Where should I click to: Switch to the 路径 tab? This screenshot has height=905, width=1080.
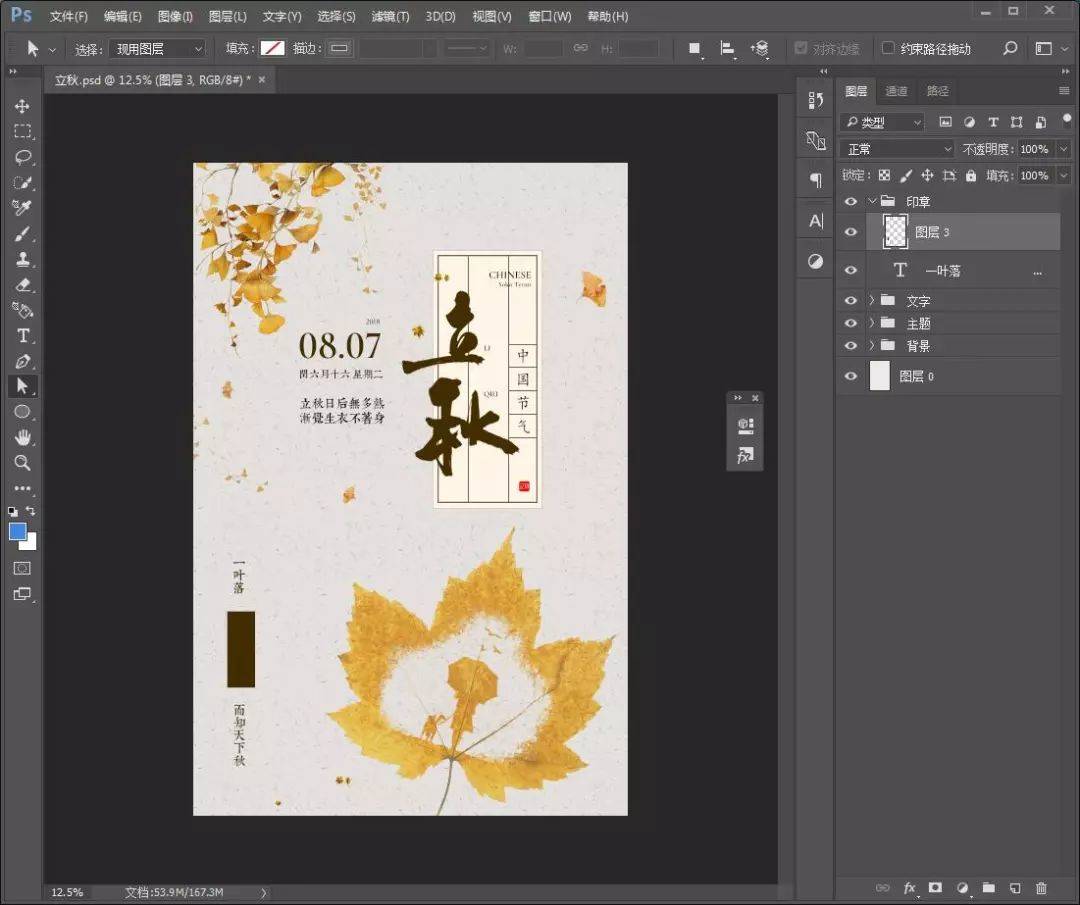point(937,91)
